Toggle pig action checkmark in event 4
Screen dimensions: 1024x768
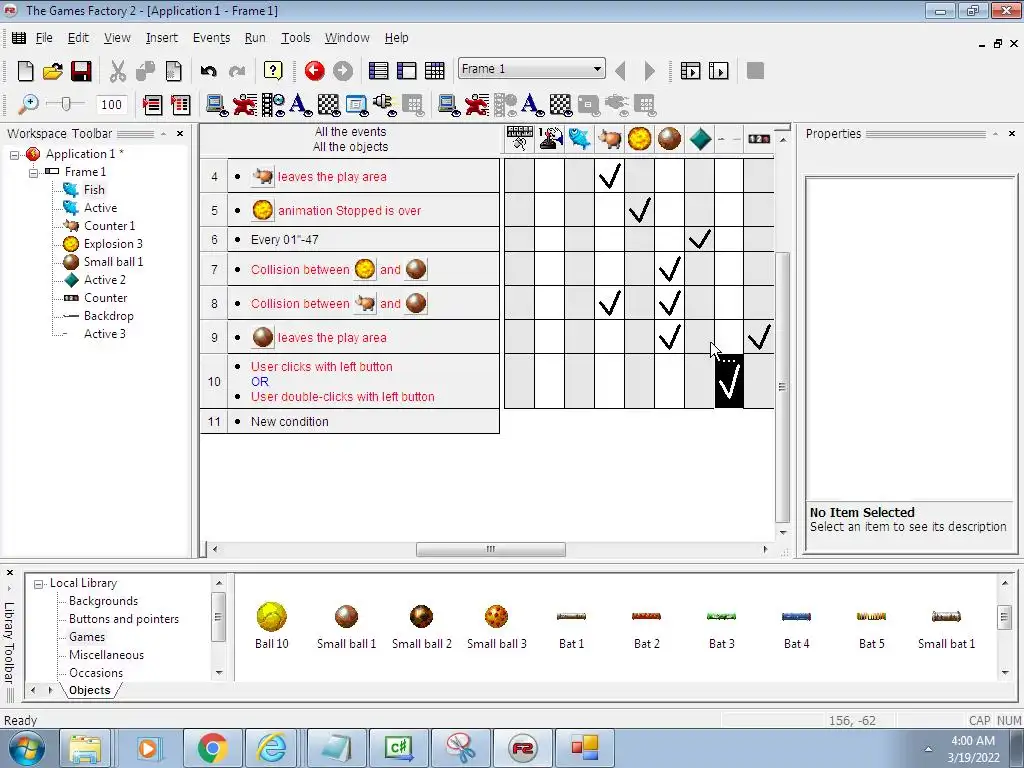[609, 176]
